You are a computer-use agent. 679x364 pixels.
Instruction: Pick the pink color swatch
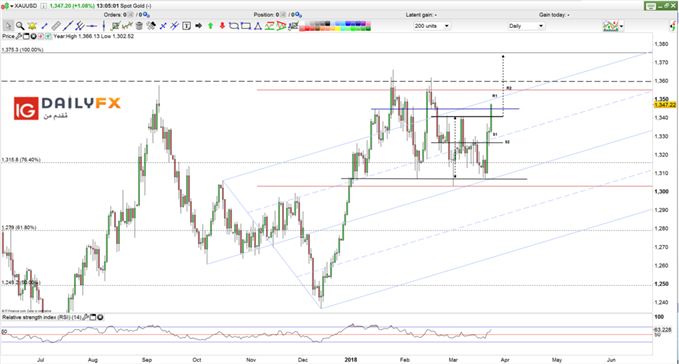[369, 24]
